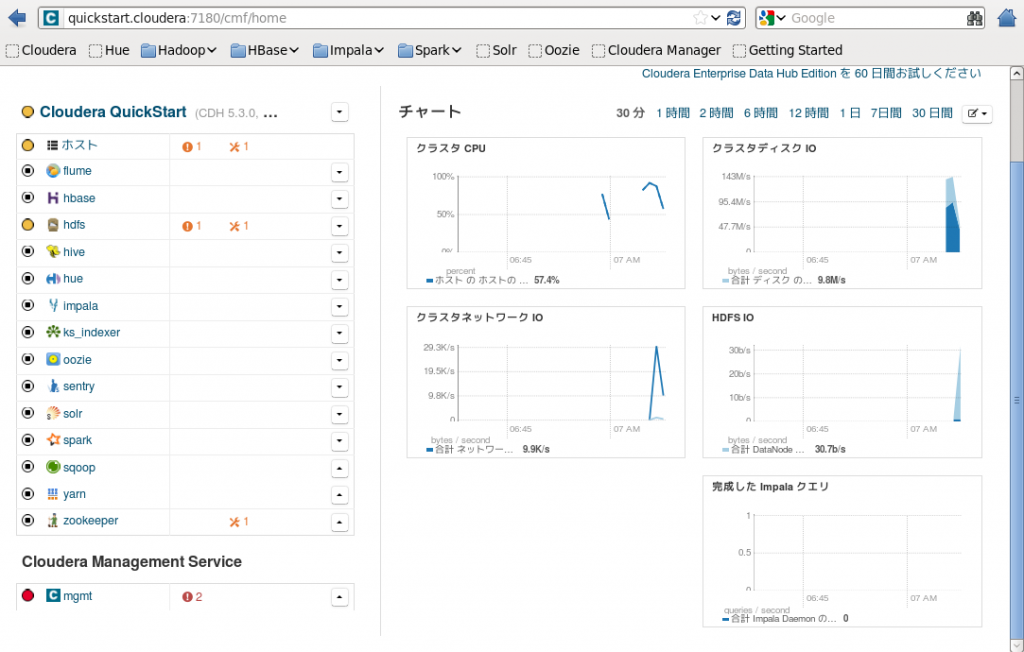1024x652 pixels.
Task: Open the hive service icon
Action: coord(53,252)
